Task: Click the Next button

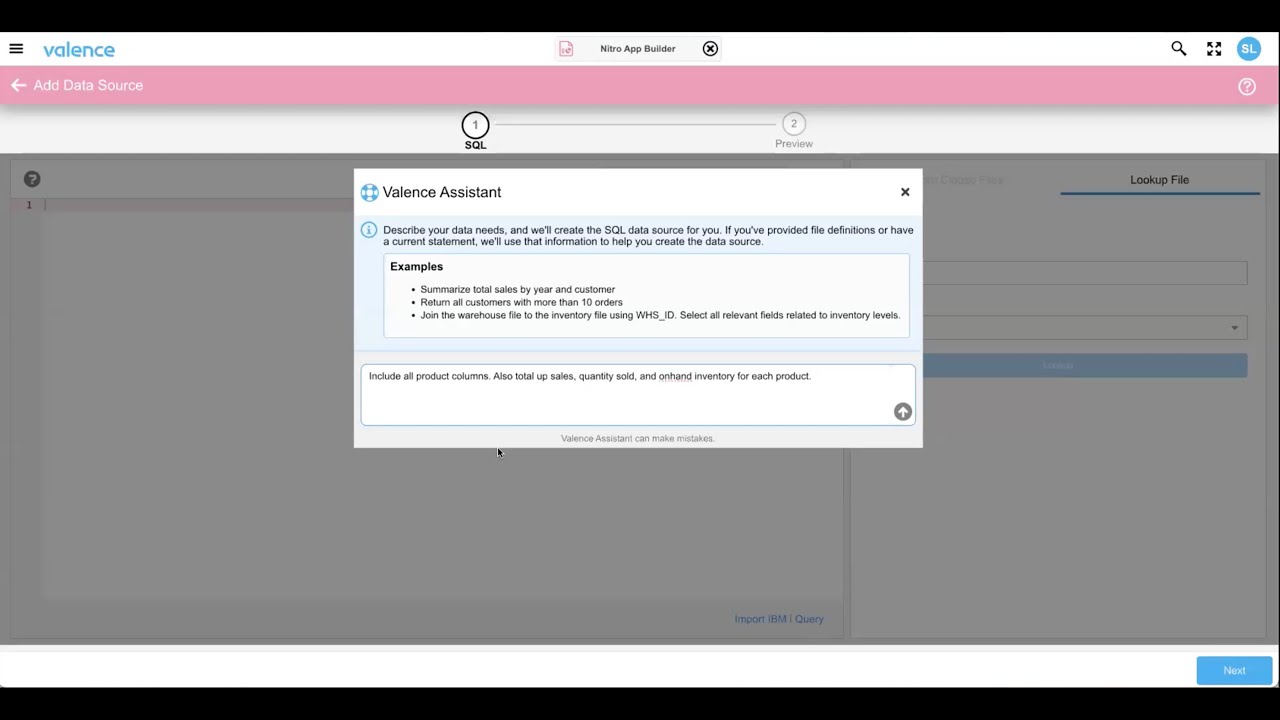Action: [x=1234, y=671]
